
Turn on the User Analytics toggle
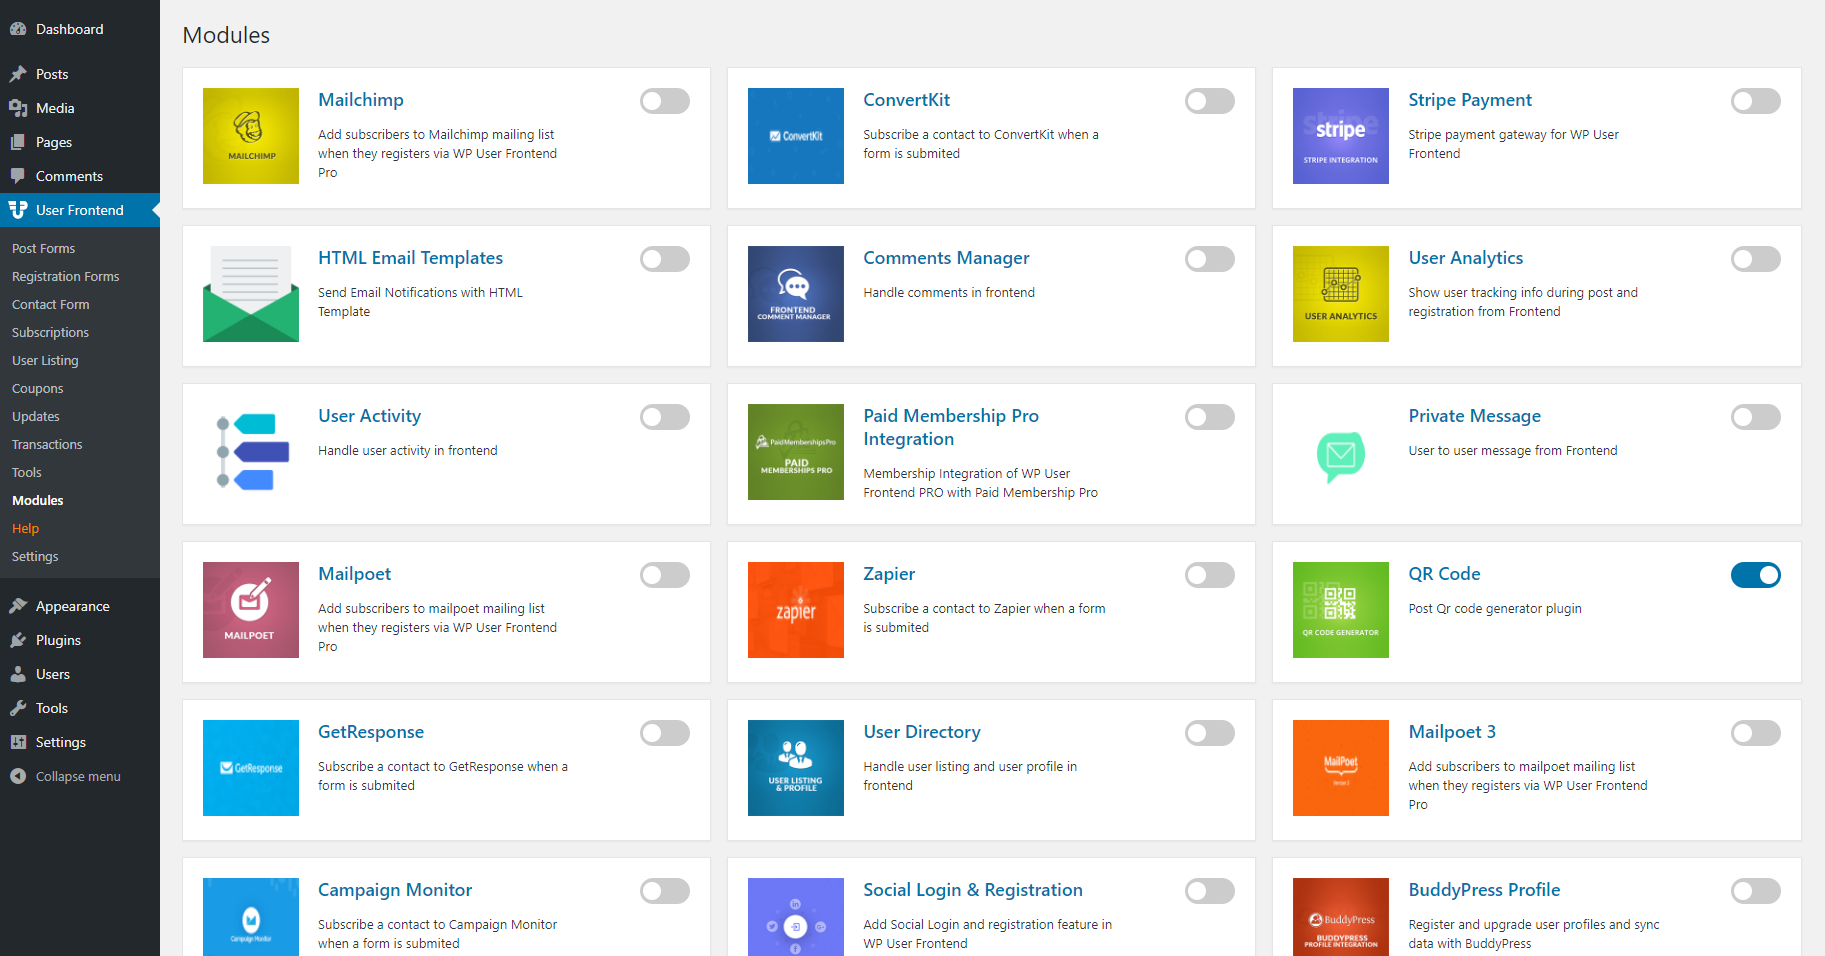click(x=1756, y=259)
